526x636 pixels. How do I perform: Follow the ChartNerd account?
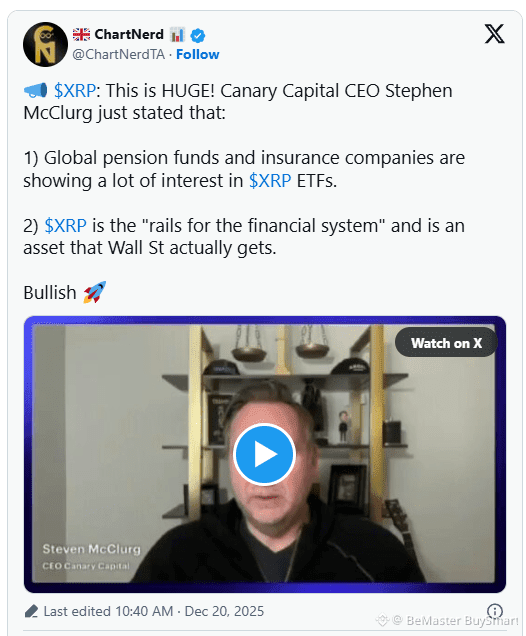point(198,54)
